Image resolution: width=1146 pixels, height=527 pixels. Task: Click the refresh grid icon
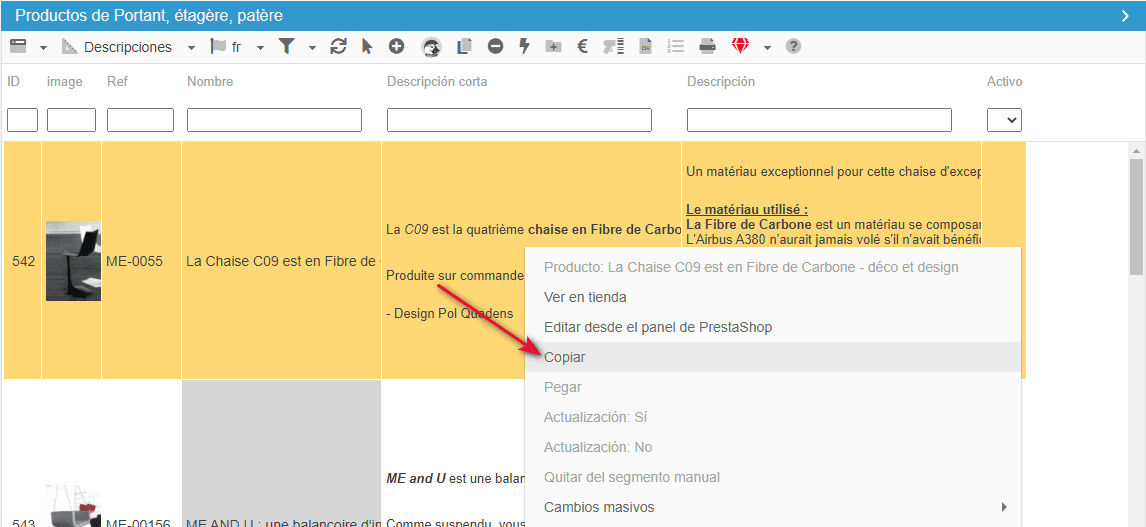pyautogui.click(x=338, y=46)
